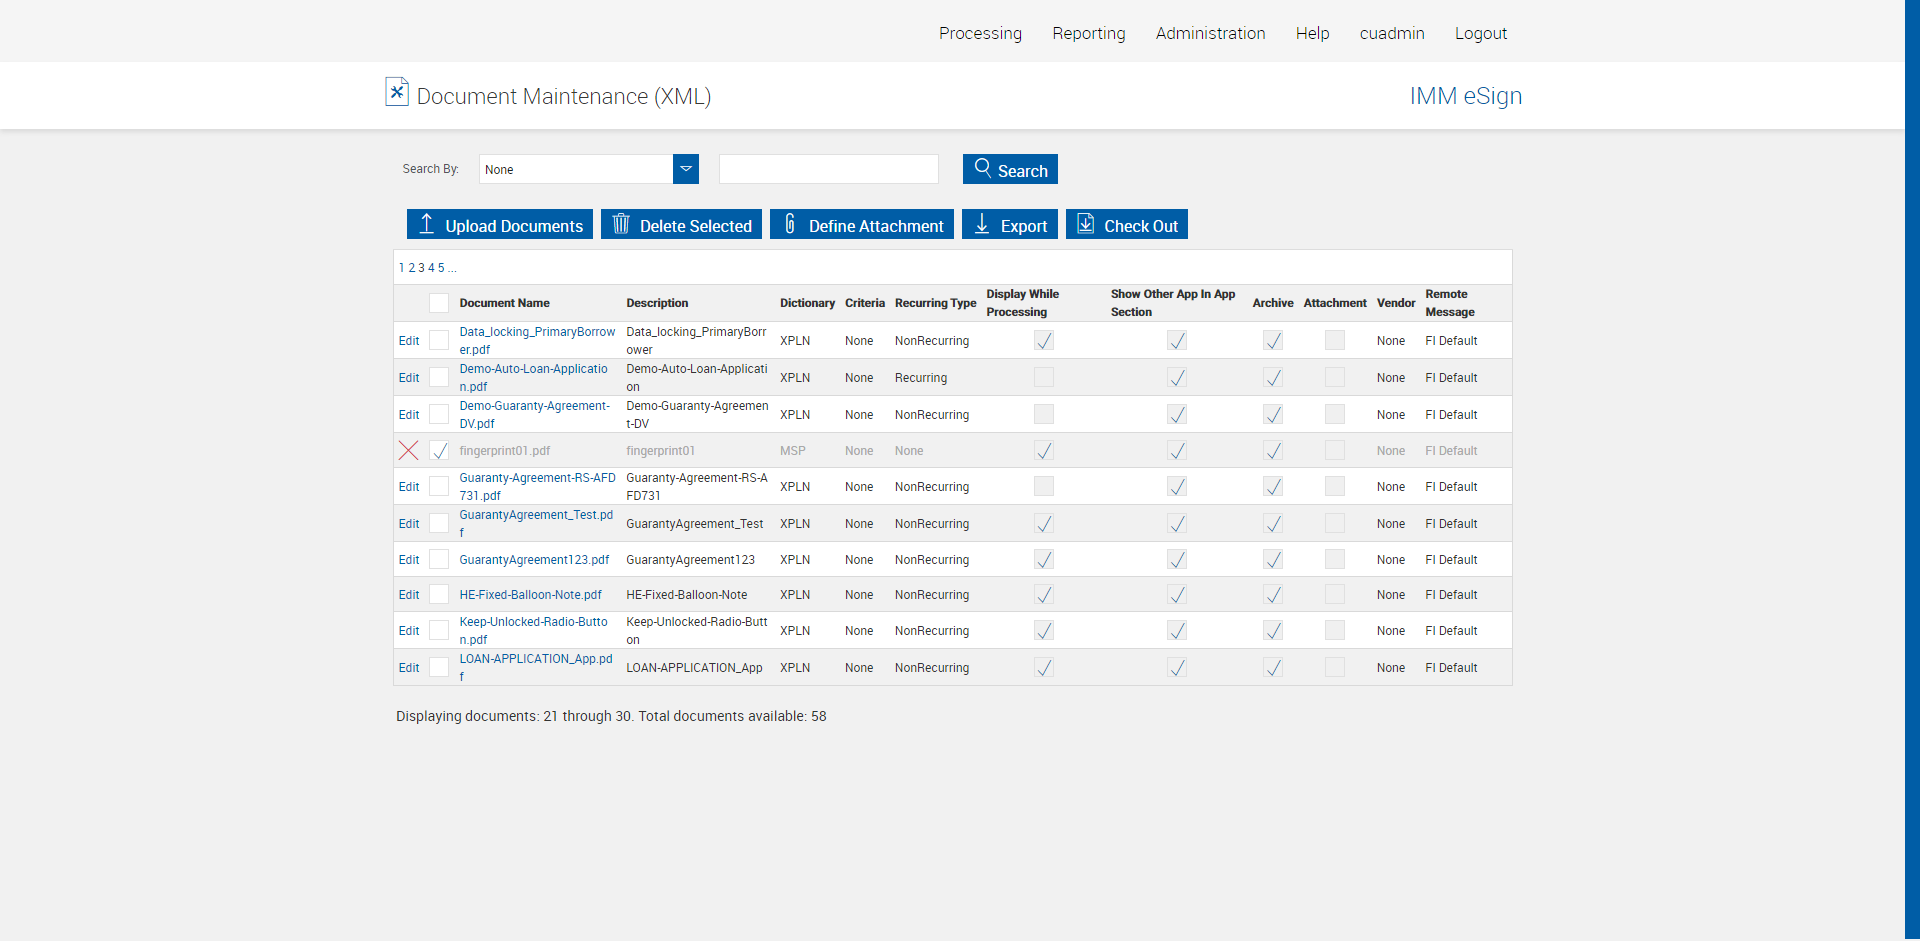Open the Administration menu
The height and width of the screenshot is (941, 1920).
coord(1210,33)
